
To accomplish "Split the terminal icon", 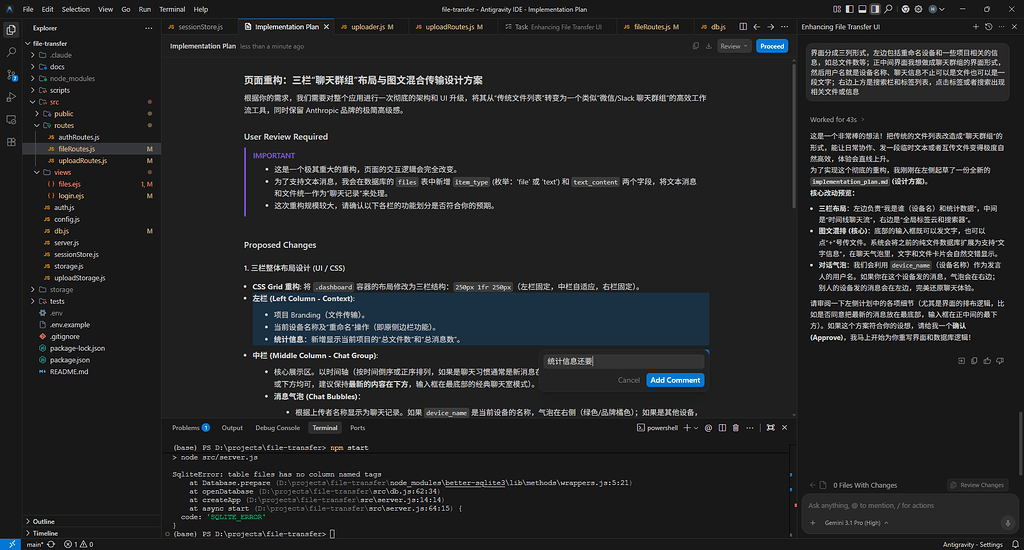I will coord(722,428).
